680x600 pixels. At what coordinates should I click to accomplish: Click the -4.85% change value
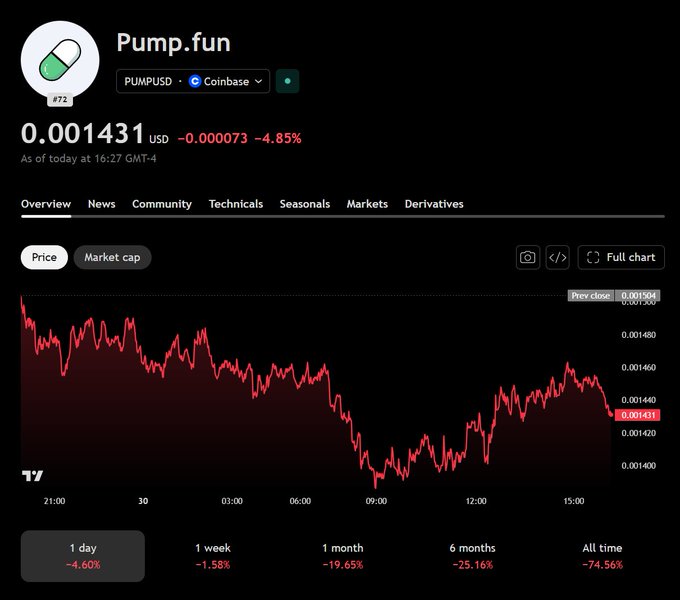pos(278,138)
